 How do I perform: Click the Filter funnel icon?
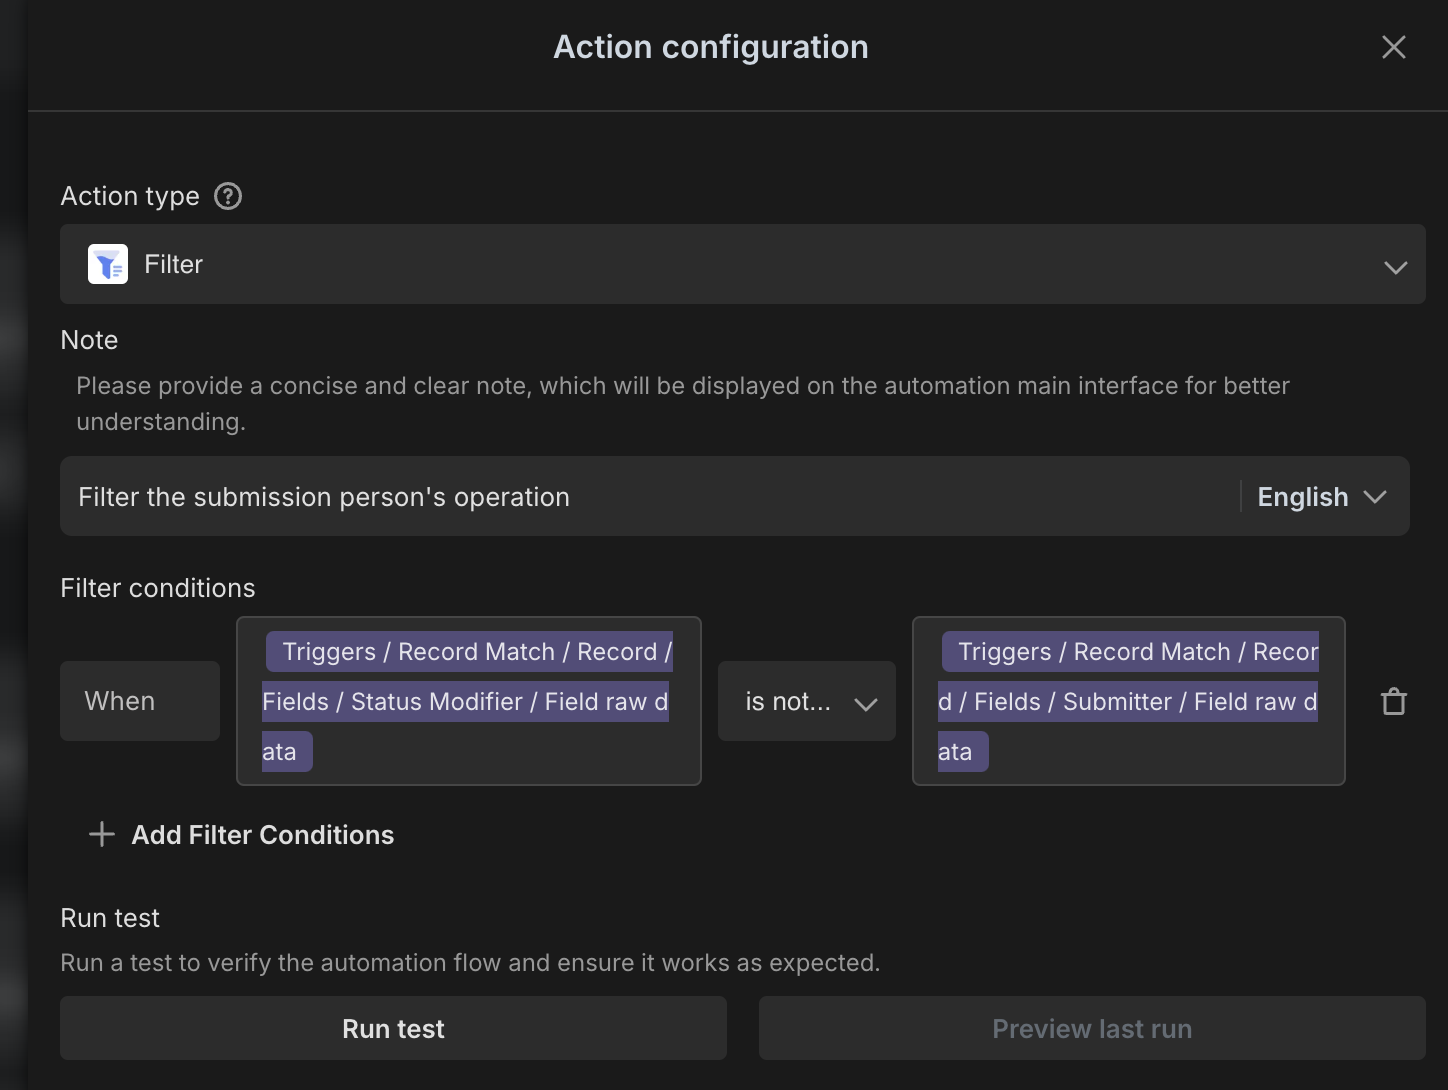click(108, 264)
